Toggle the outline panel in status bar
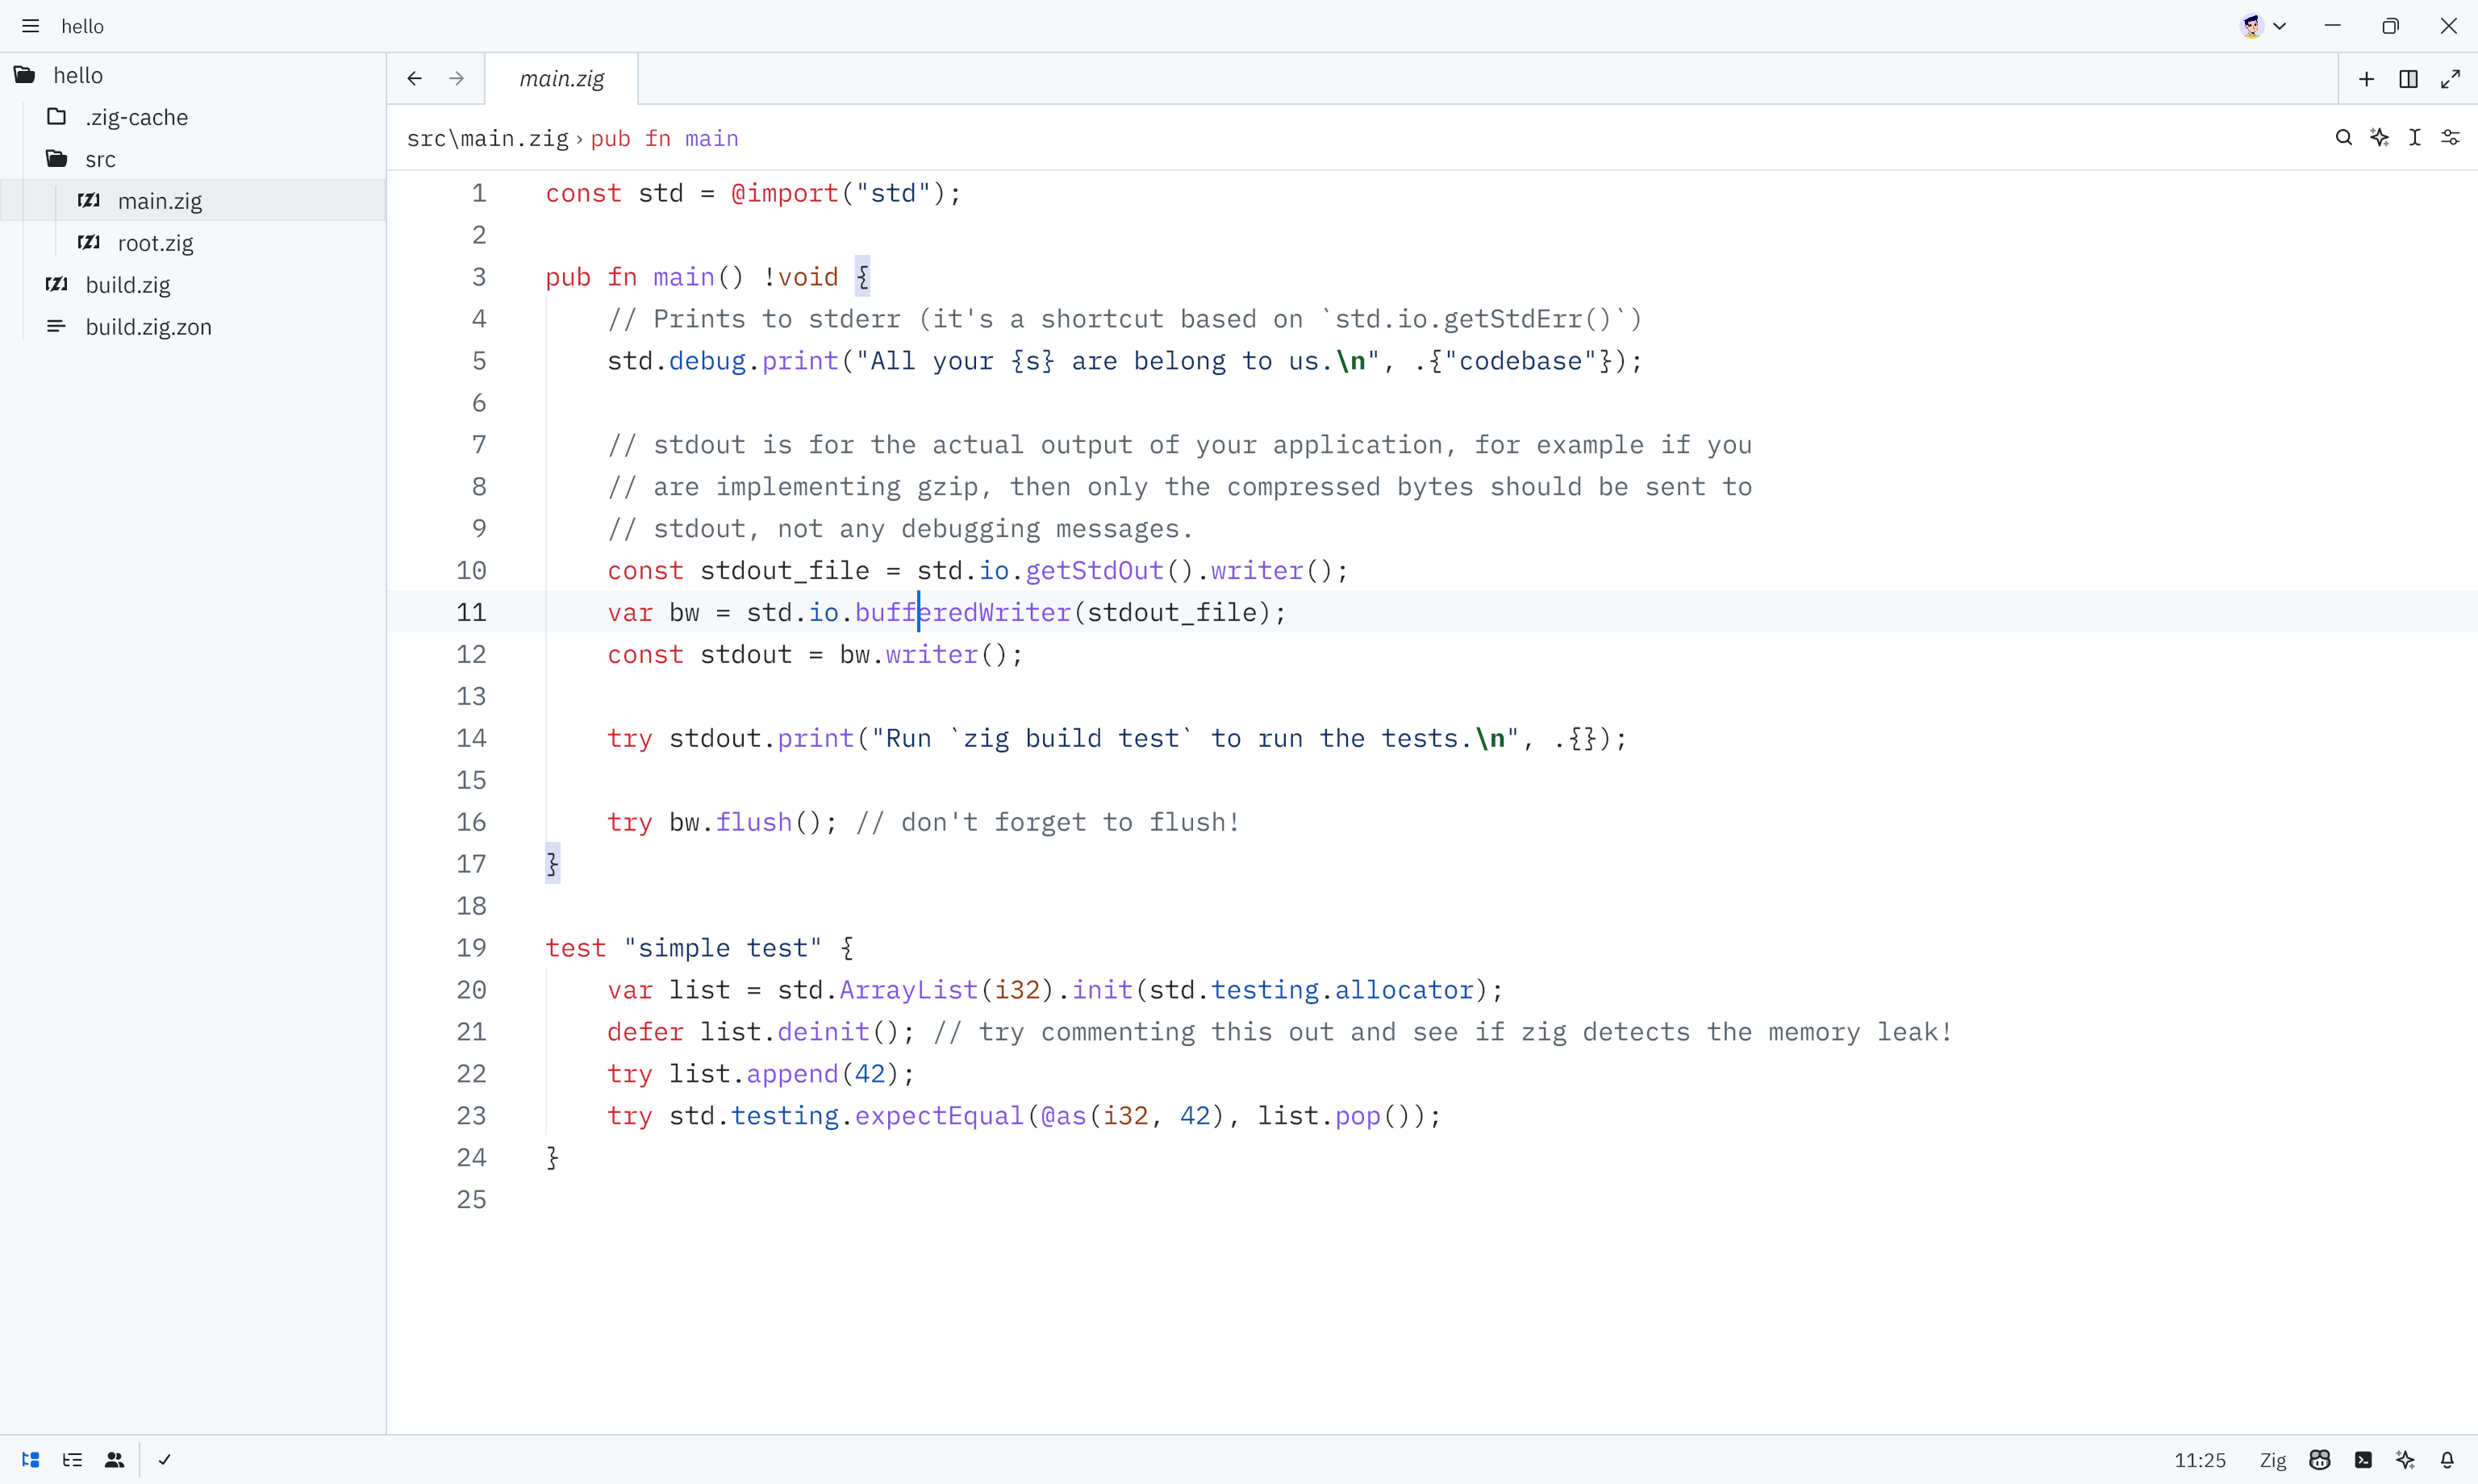This screenshot has height=1484, width=2478. coord(72,1460)
